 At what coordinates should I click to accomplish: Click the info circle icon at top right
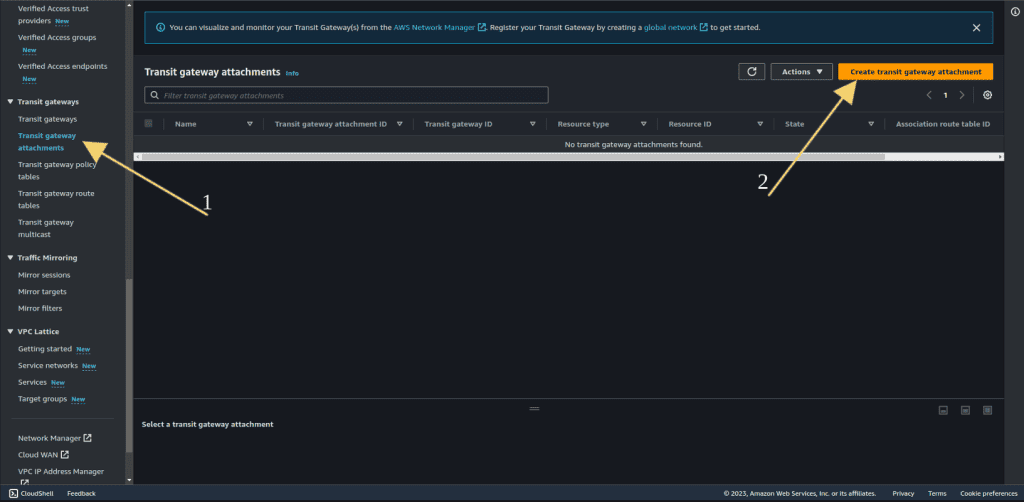tap(1015, 12)
